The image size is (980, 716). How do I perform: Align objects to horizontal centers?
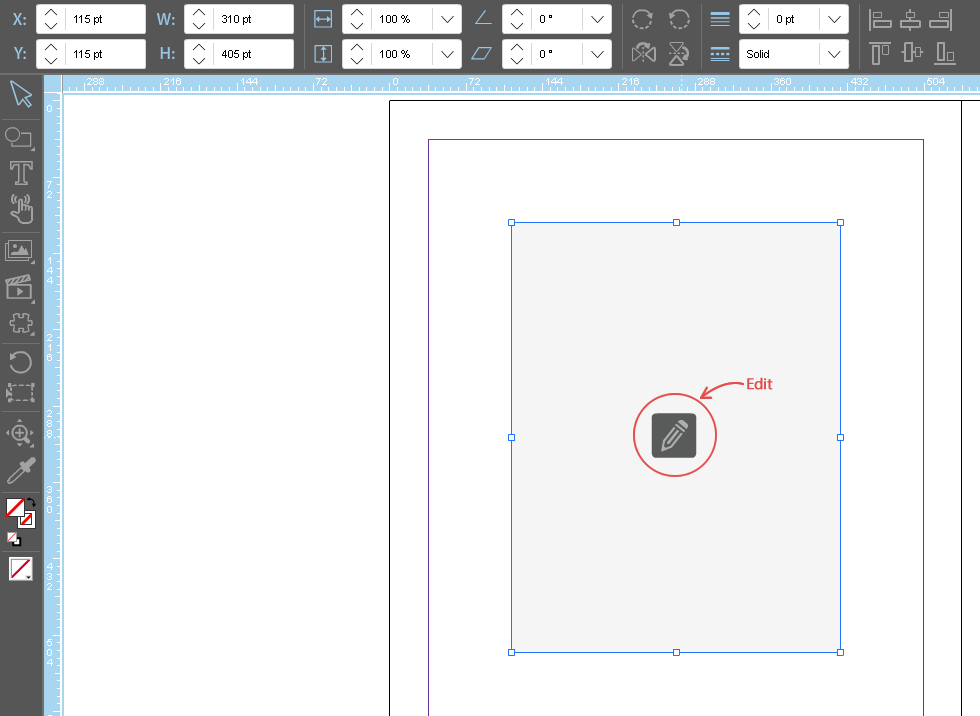click(910, 19)
